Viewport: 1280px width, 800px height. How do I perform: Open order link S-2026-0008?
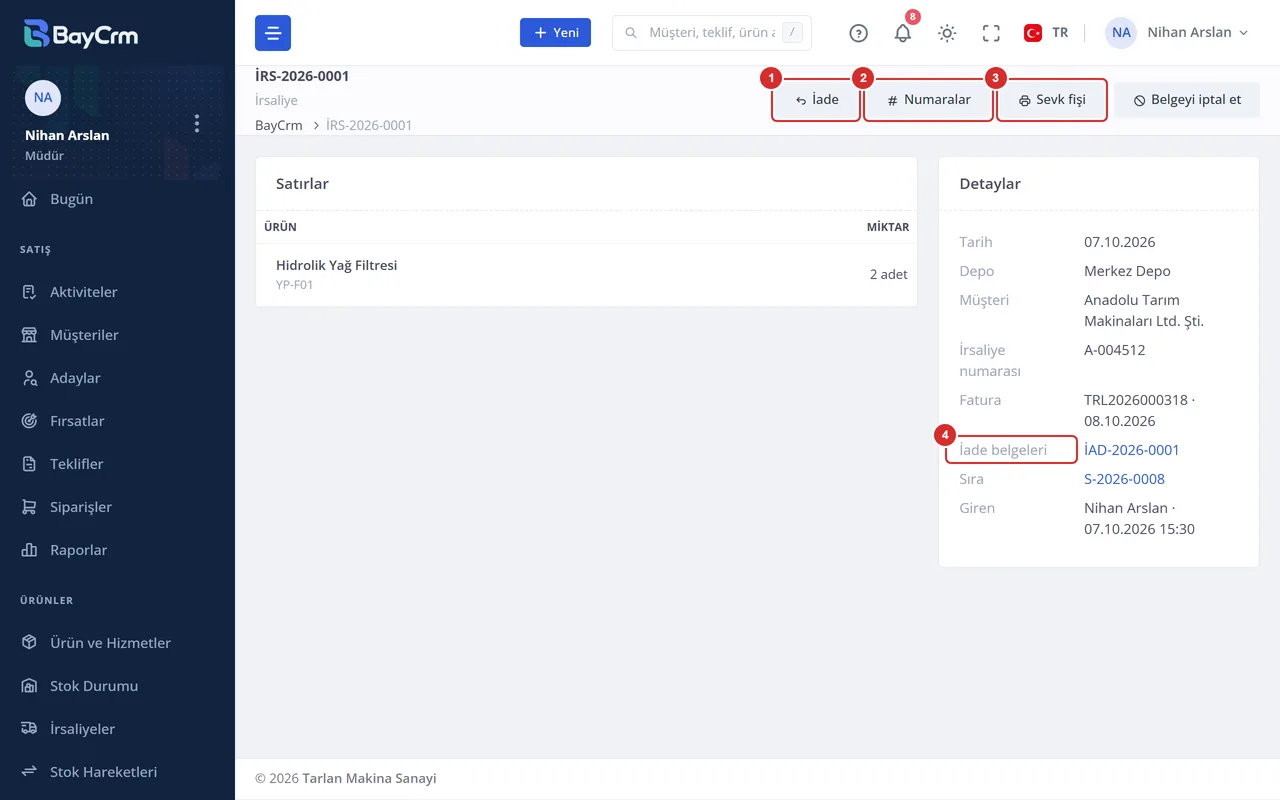[1124, 479]
